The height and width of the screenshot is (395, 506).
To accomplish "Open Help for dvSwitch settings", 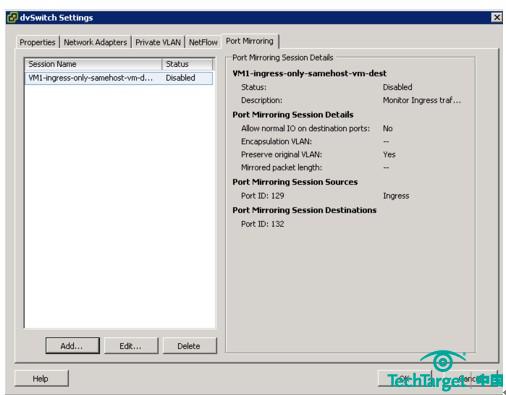I will coord(41,379).
